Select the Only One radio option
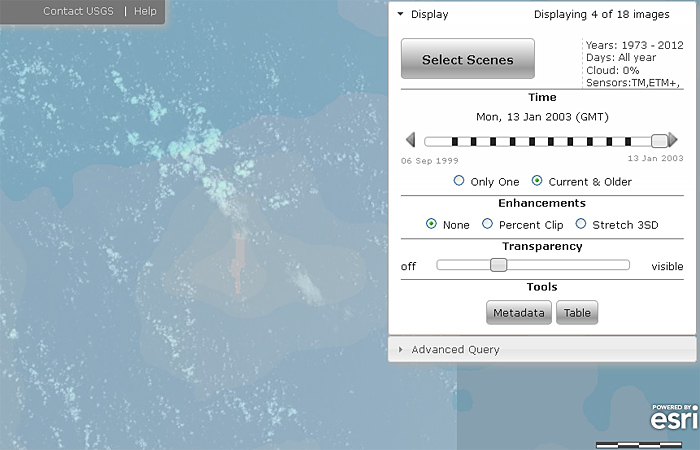This screenshot has height=450, width=700. click(458, 181)
